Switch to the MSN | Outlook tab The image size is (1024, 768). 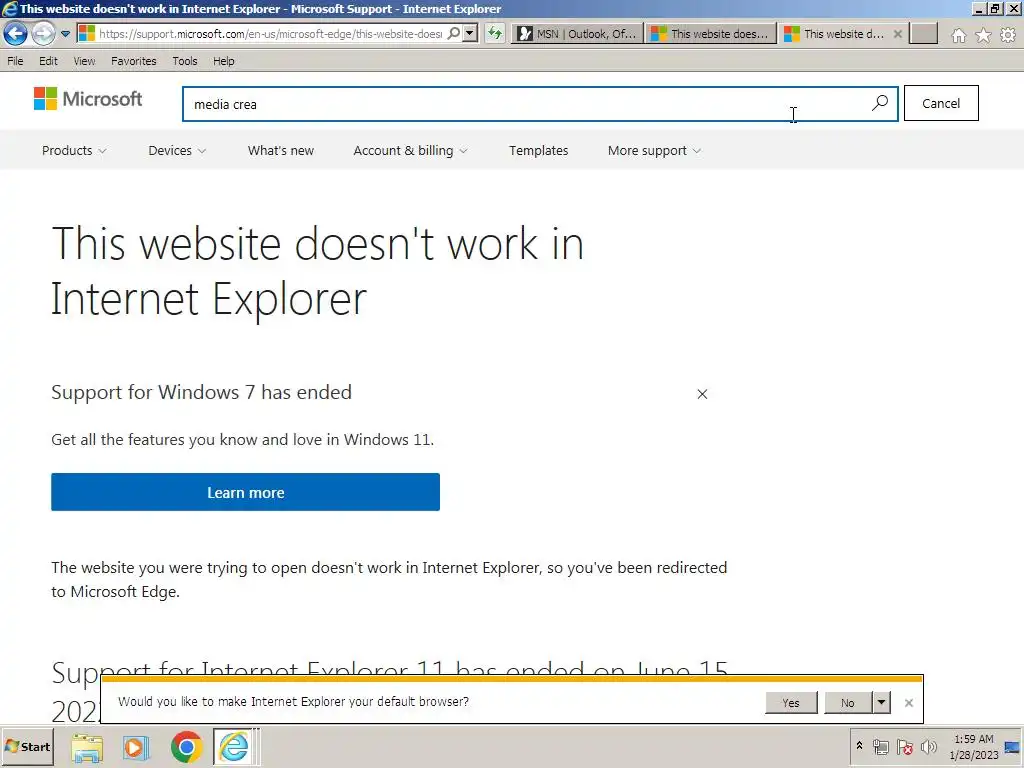577,34
